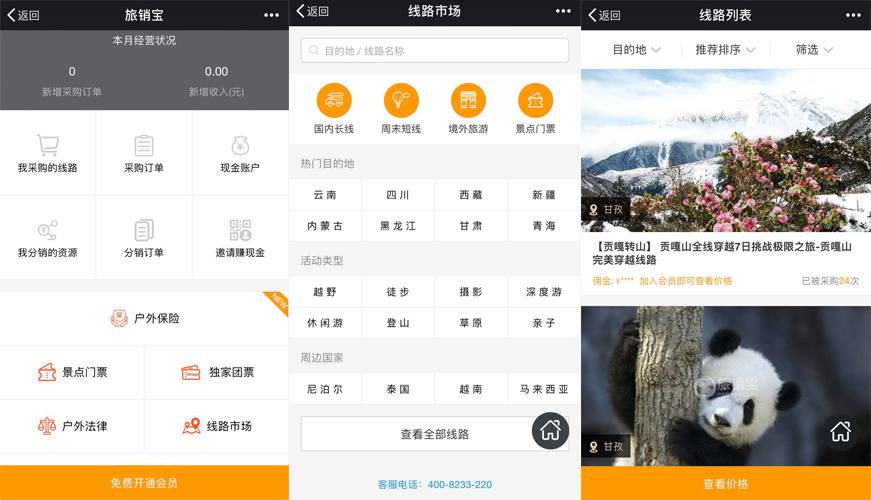The height and width of the screenshot is (500, 871).
Task: Select the 周末短线 balloon icon
Action: click(x=401, y=100)
